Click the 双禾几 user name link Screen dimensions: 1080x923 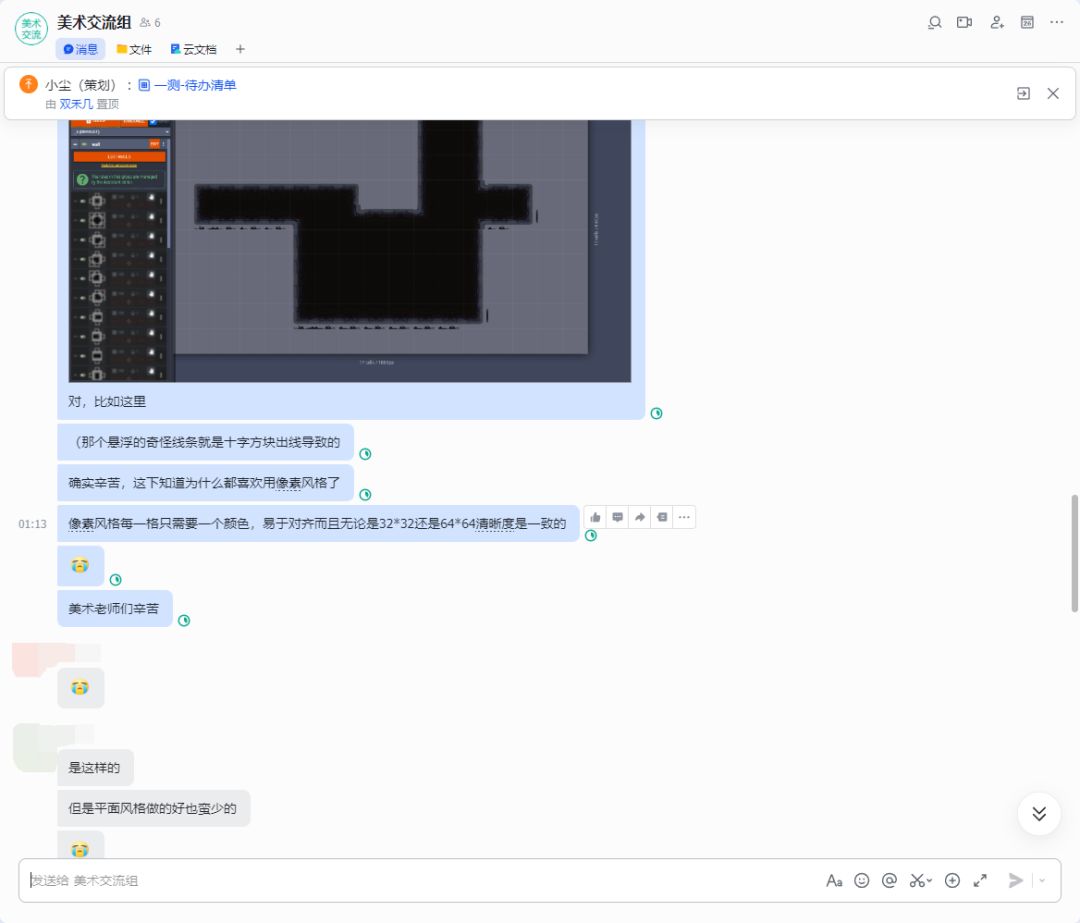coord(76,104)
